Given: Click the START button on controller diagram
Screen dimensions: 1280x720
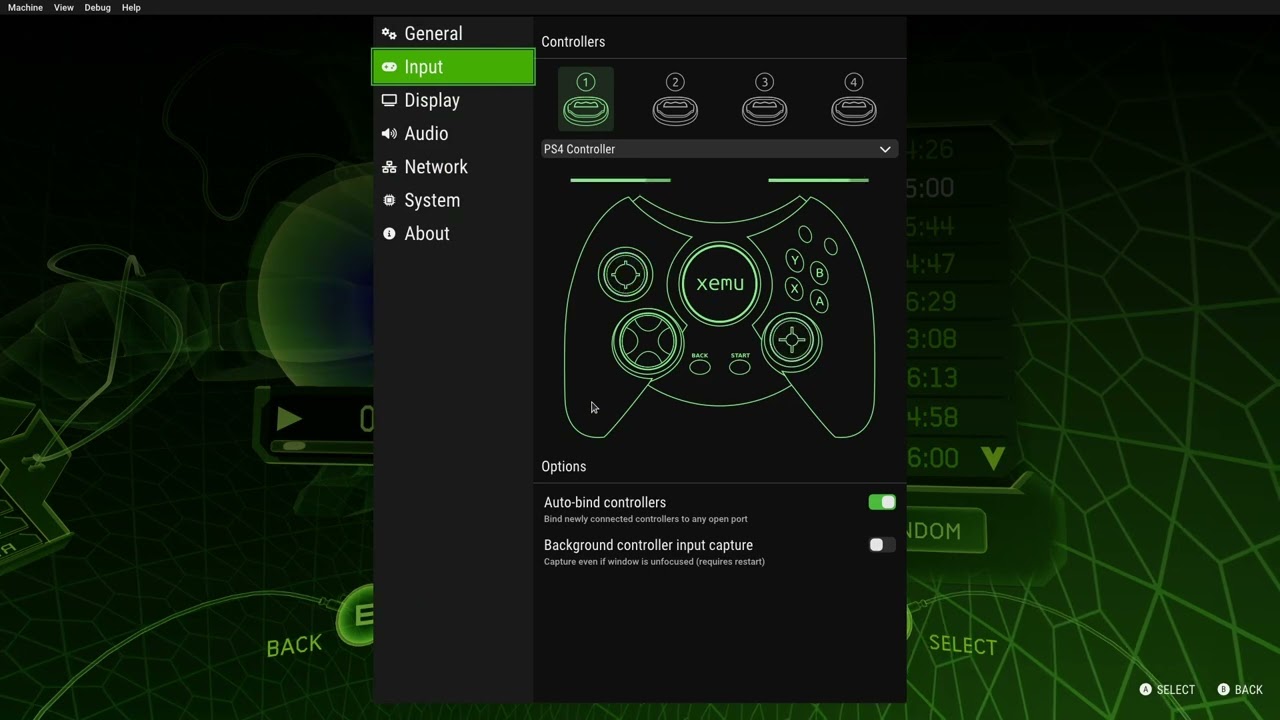Looking at the screenshot, I should point(740,367).
